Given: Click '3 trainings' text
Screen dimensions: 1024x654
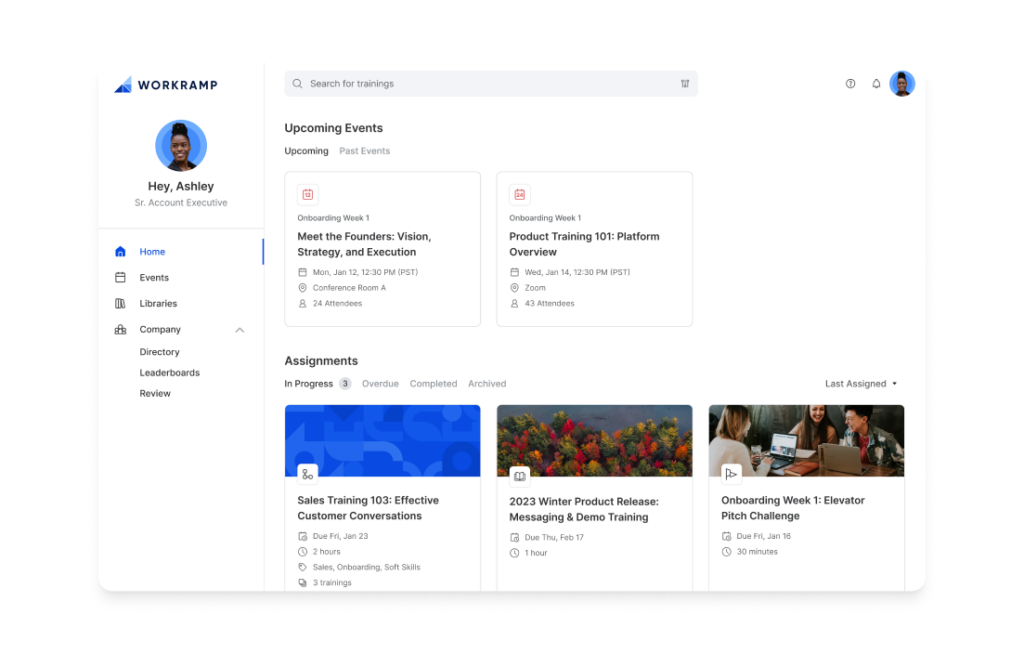Looking at the screenshot, I should tap(332, 583).
